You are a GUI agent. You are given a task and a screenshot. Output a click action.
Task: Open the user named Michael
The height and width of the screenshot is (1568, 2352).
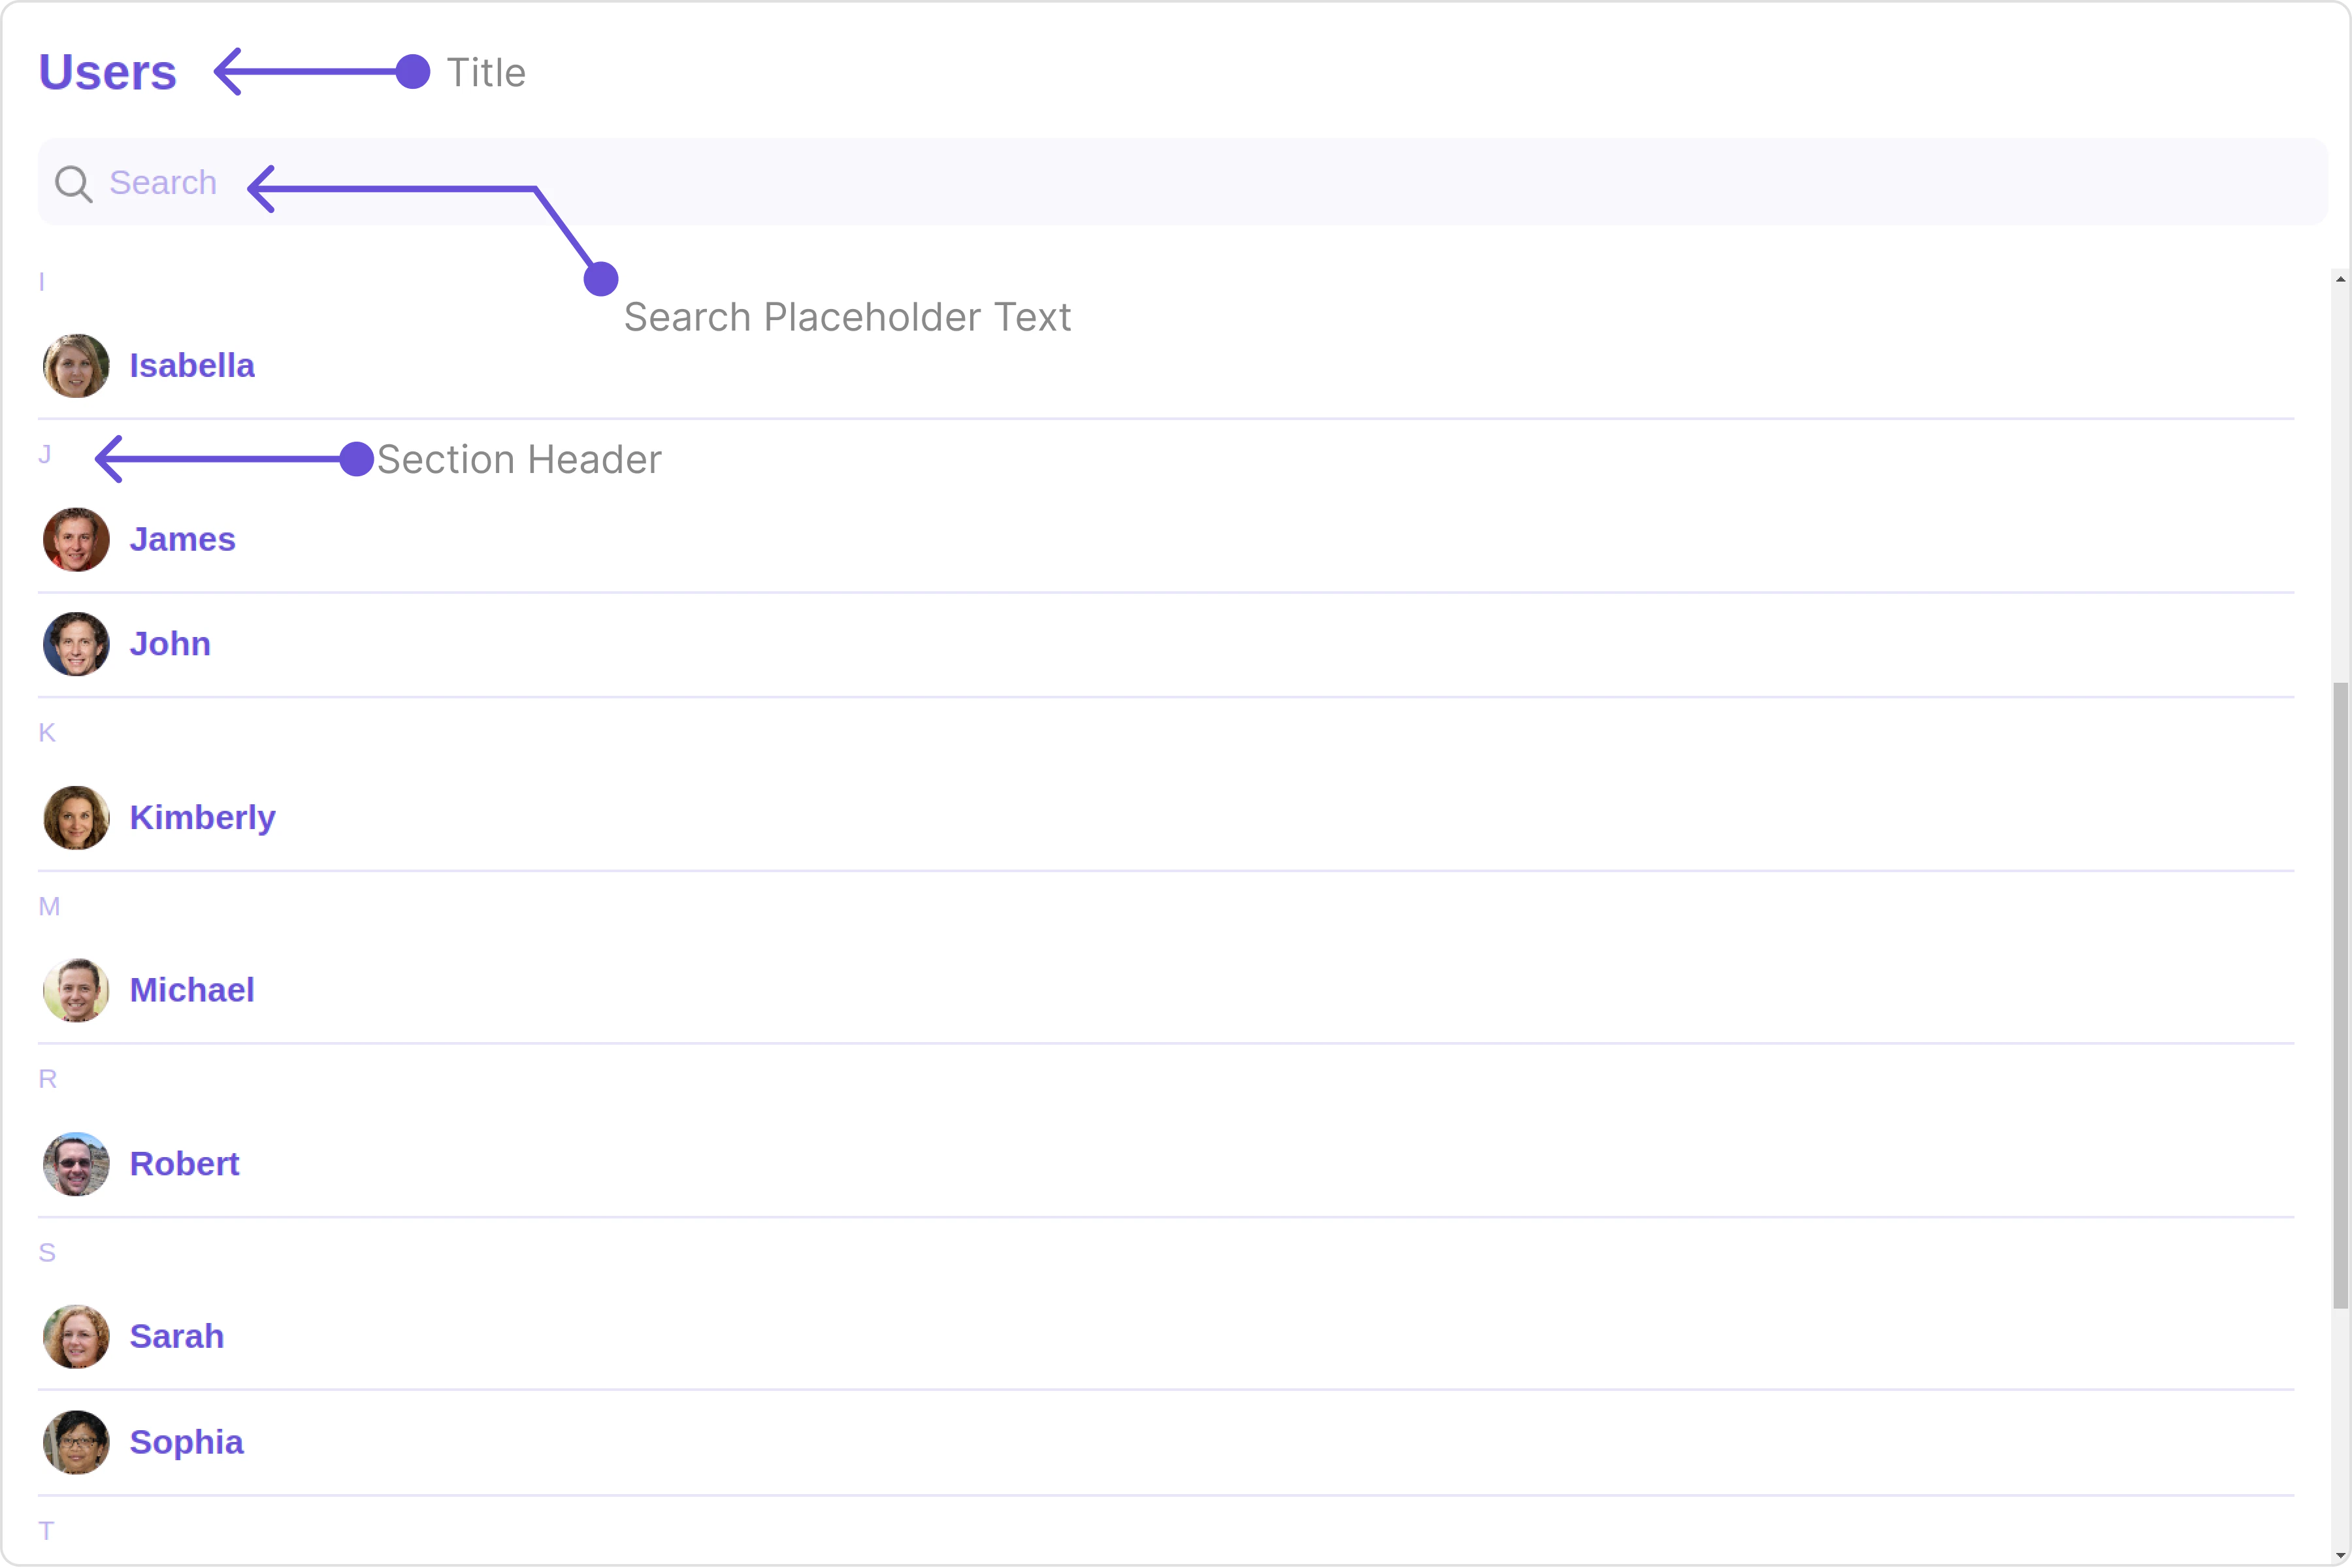[192, 991]
